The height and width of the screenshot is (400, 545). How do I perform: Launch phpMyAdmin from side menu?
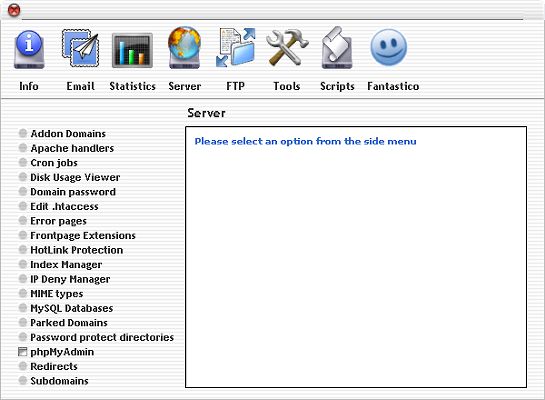(x=62, y=352)
